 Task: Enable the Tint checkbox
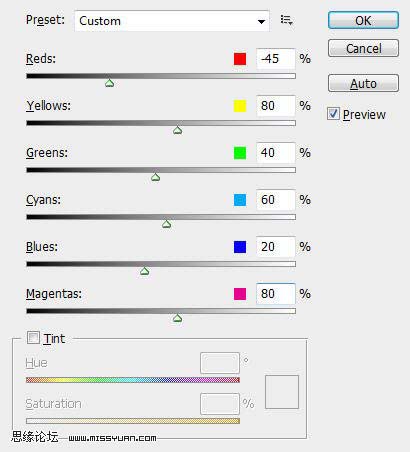(33, 338)
